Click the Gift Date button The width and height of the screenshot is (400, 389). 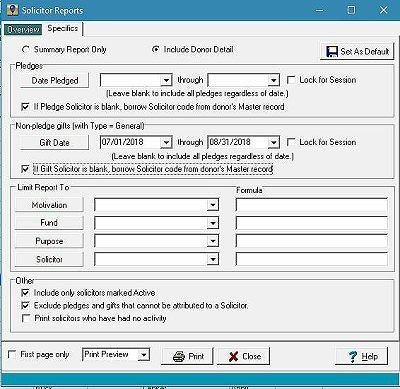(x=55, y=142)
